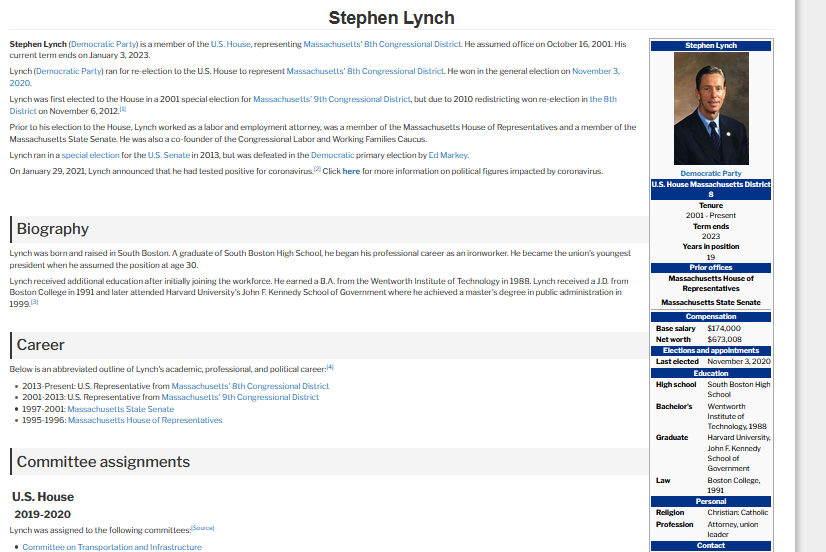Screen dimensions: 826x552
Task: Click the Committee assignments section heading
Action: (x=103, y=462)
